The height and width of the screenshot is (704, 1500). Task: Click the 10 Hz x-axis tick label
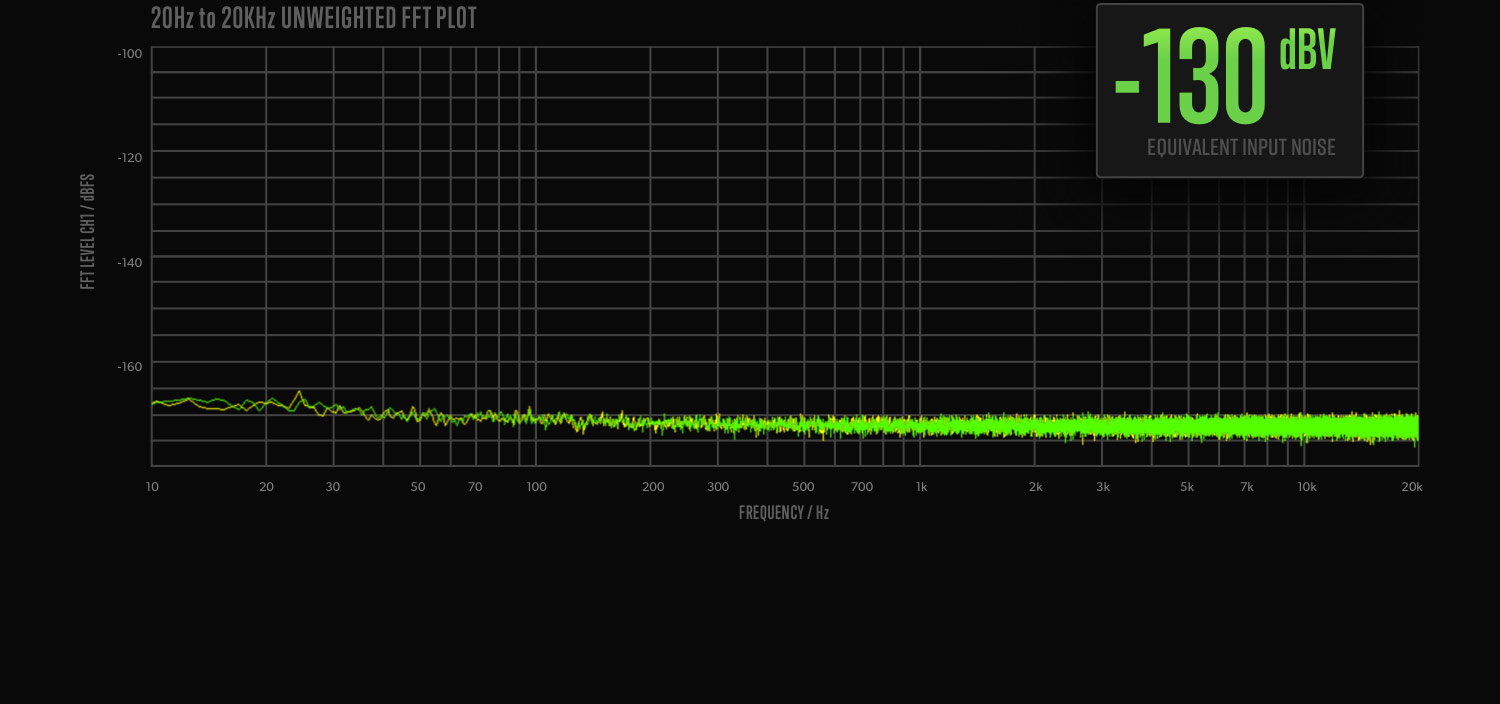152,487
